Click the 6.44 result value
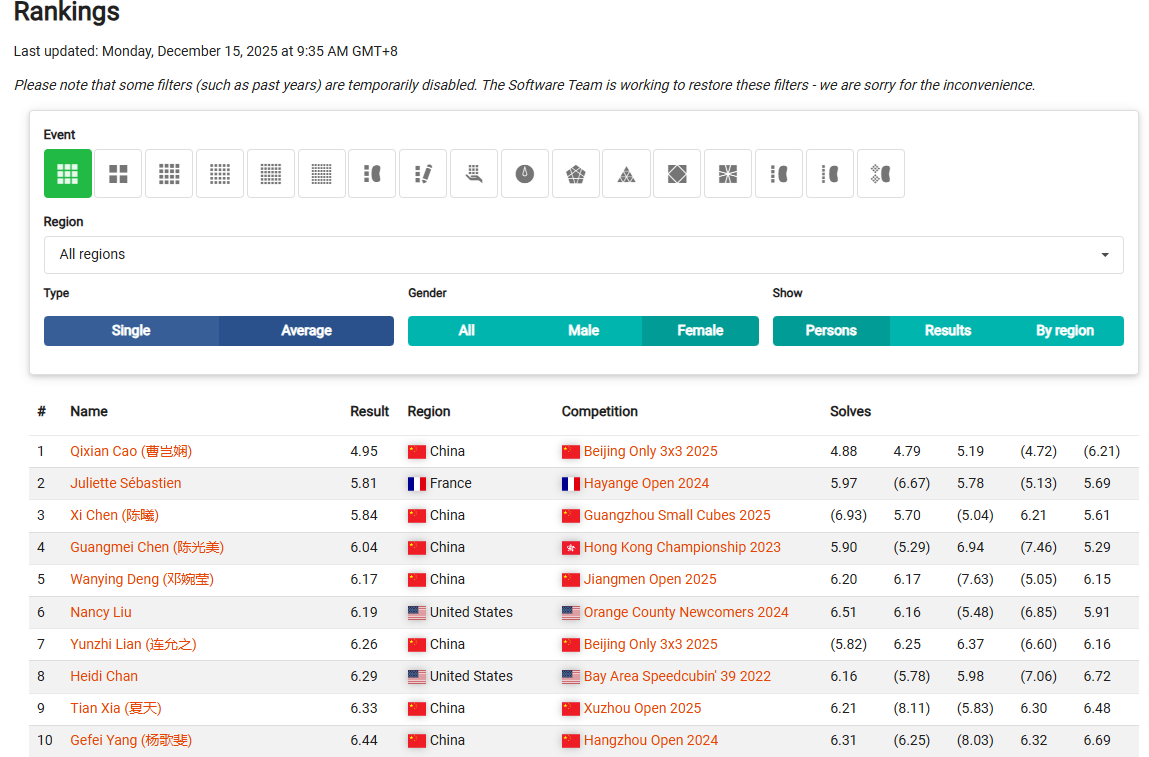The image size is (1149, 757). [364, 740]
